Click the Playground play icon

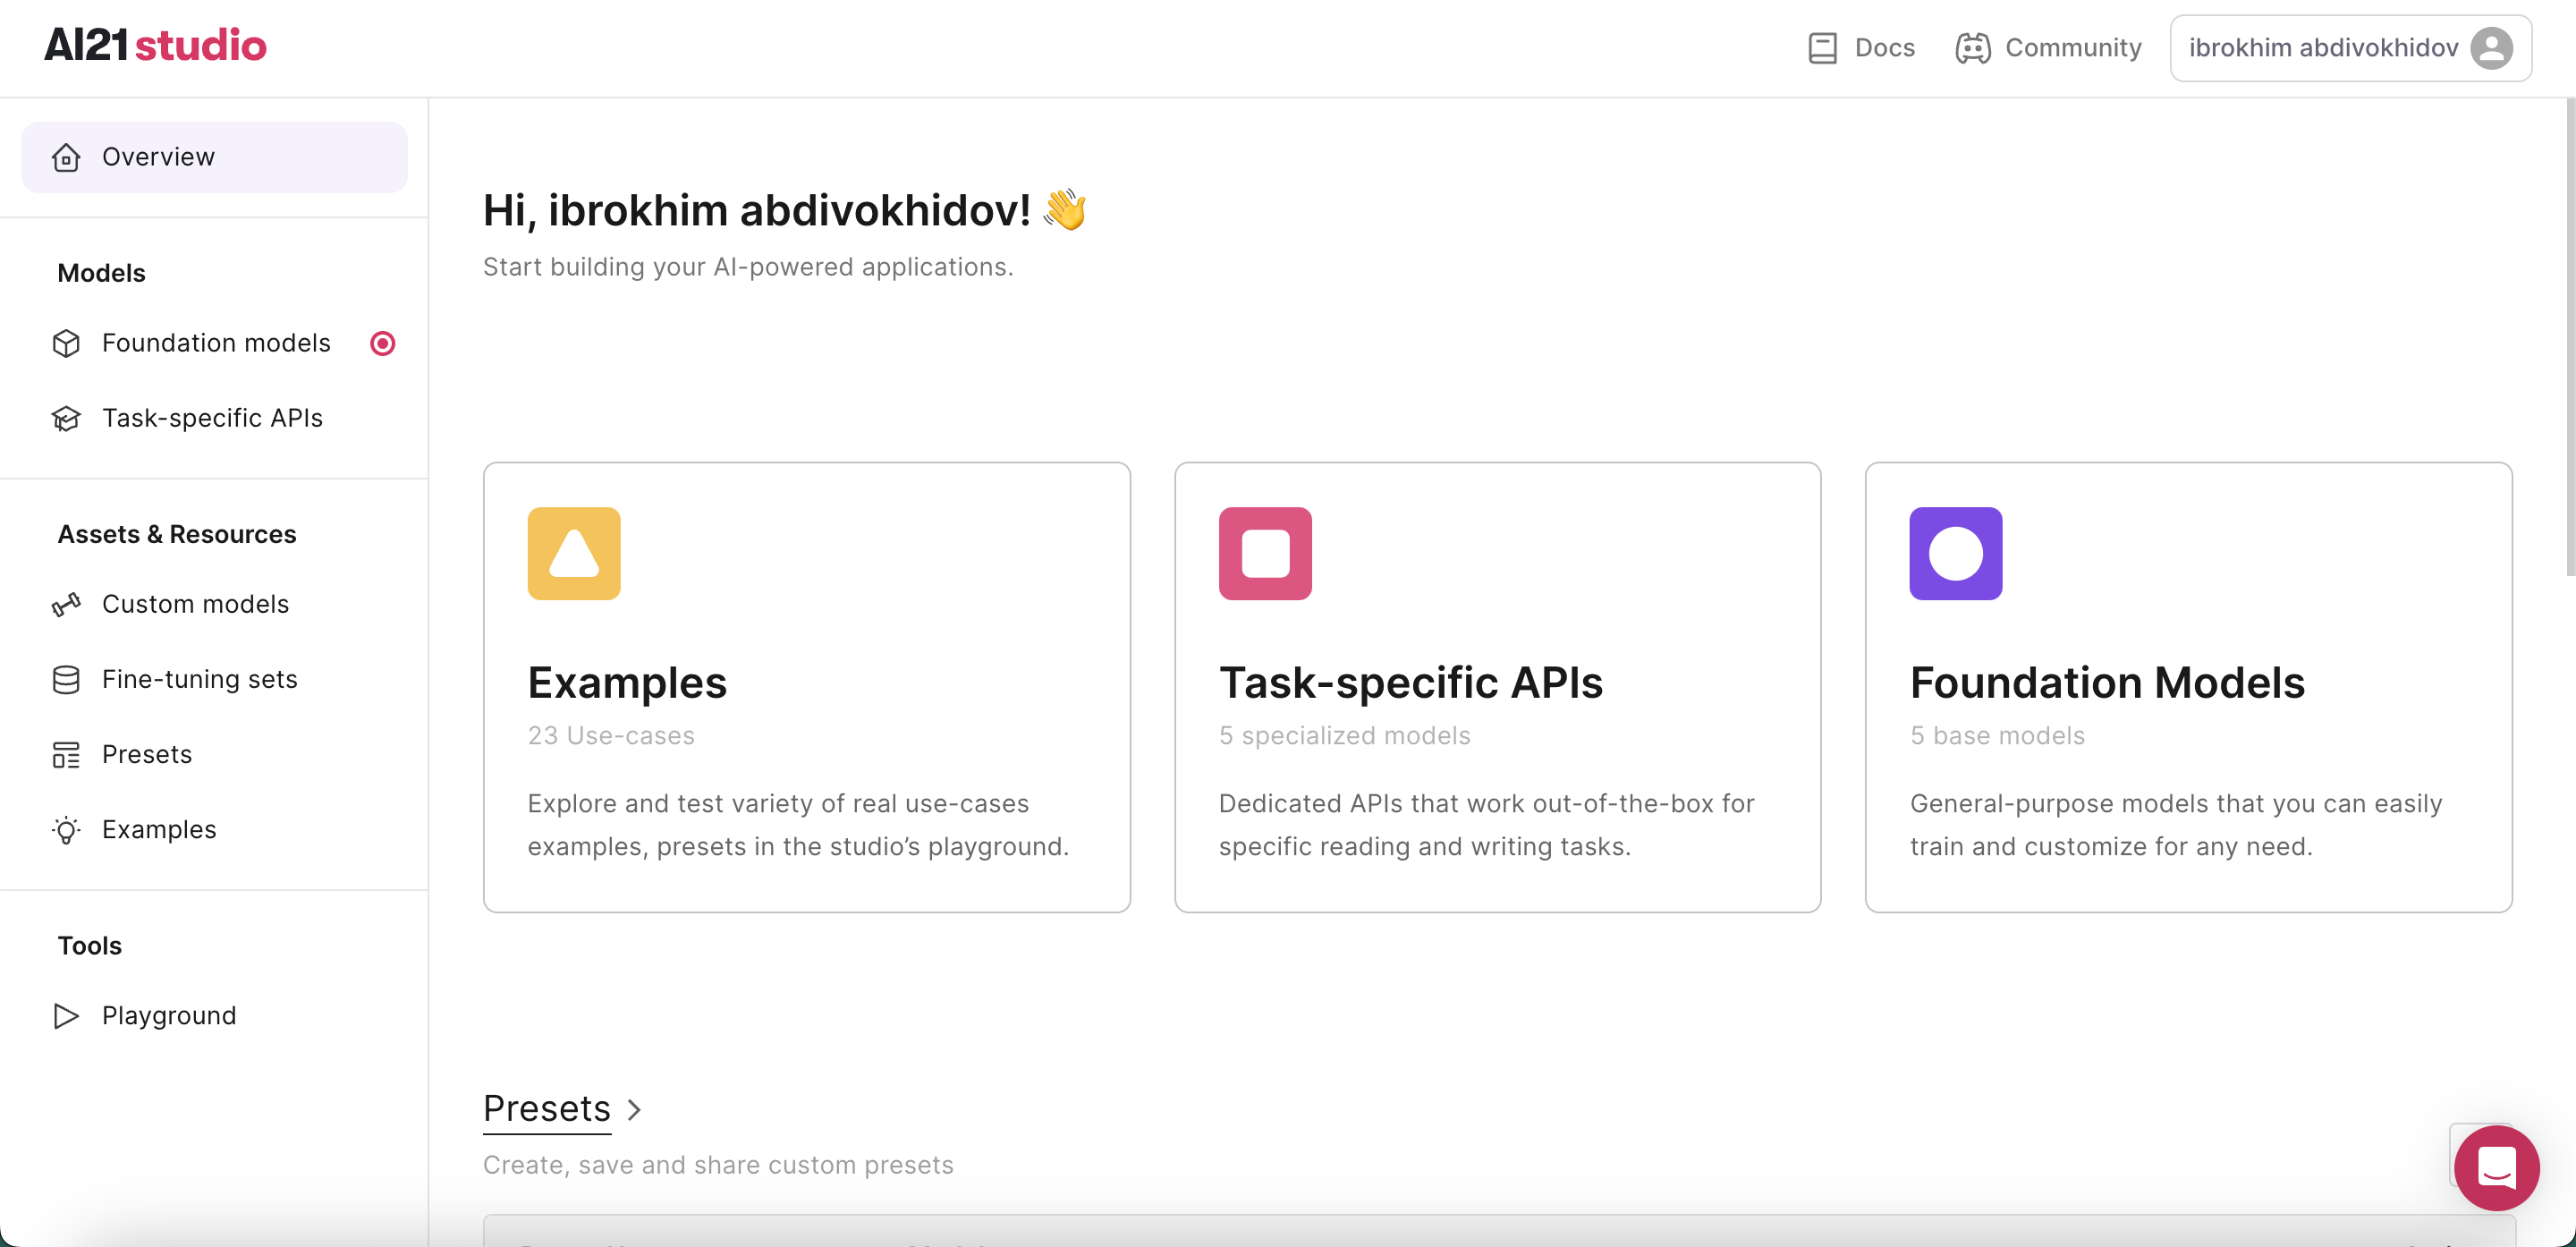[66, 1016]
